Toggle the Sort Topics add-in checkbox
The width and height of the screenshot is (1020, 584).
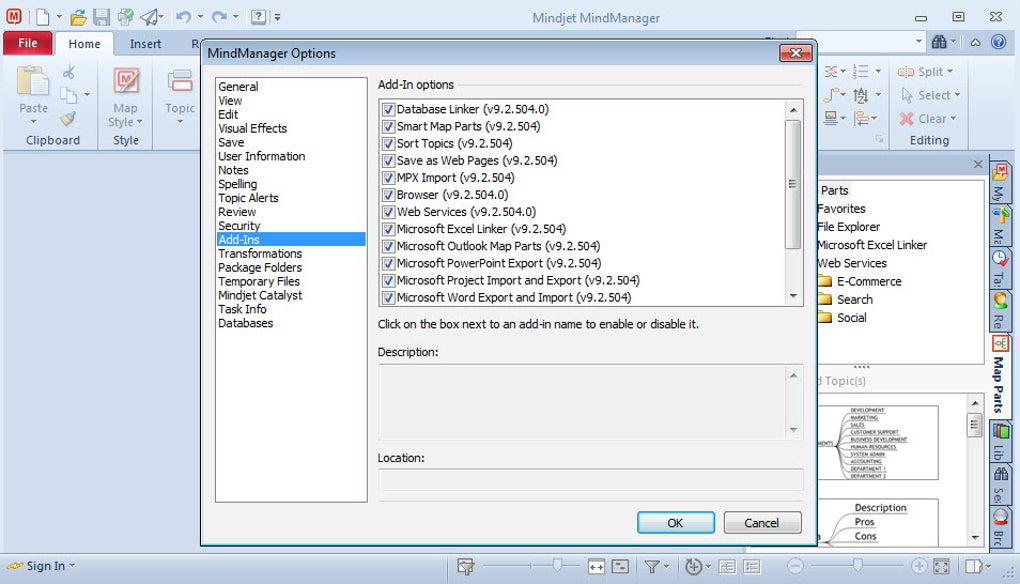click(388, 144)
